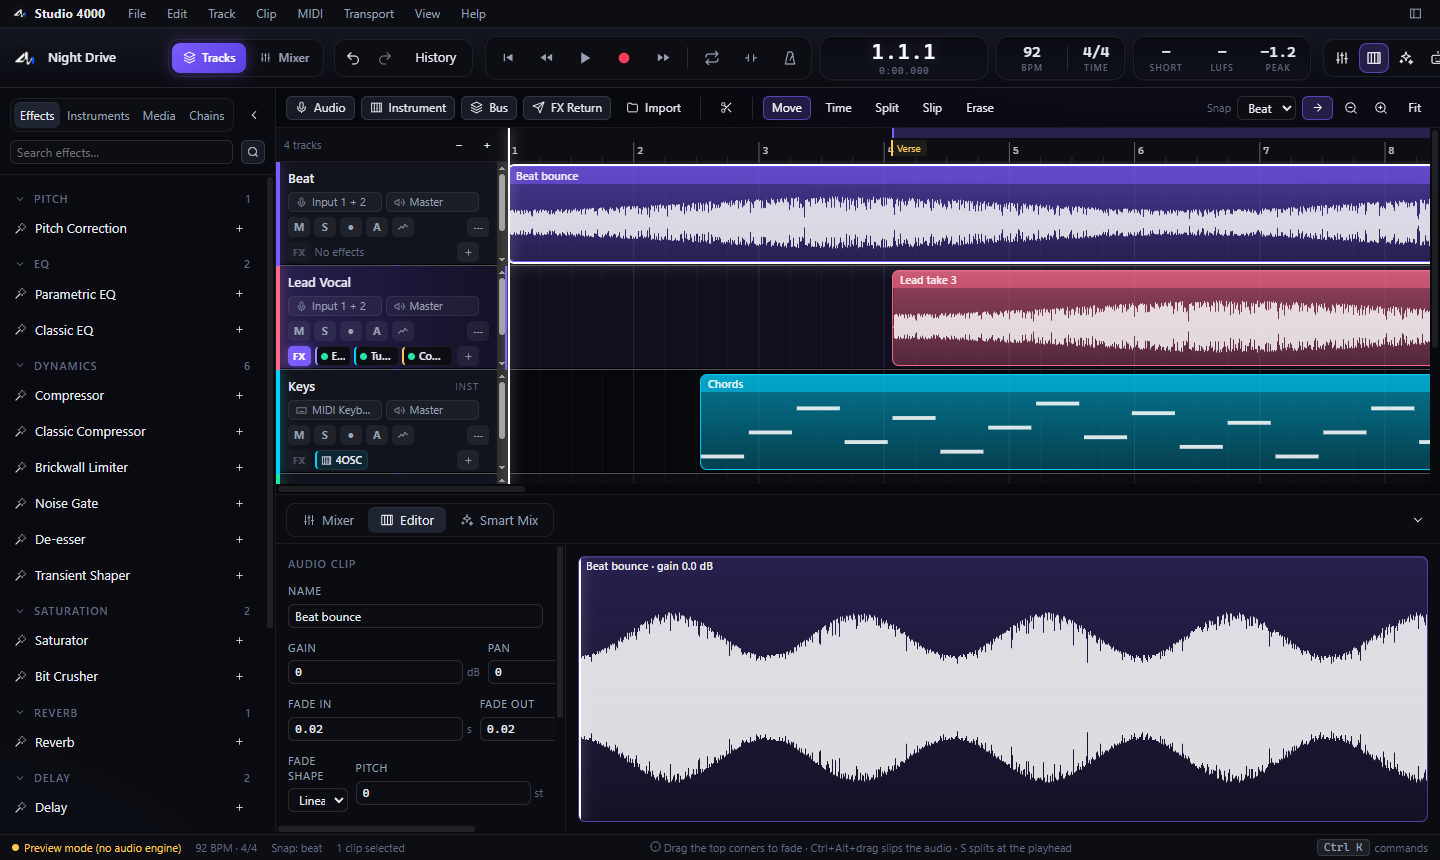This screenshot has width=1440, height=860.
Task: Zoom in the timeline
Action: click(x=1381, y=108)
